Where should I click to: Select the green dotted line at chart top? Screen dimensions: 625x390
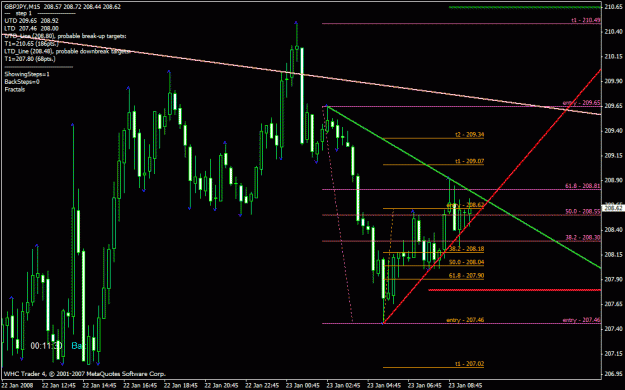click(x=525, y=7)
